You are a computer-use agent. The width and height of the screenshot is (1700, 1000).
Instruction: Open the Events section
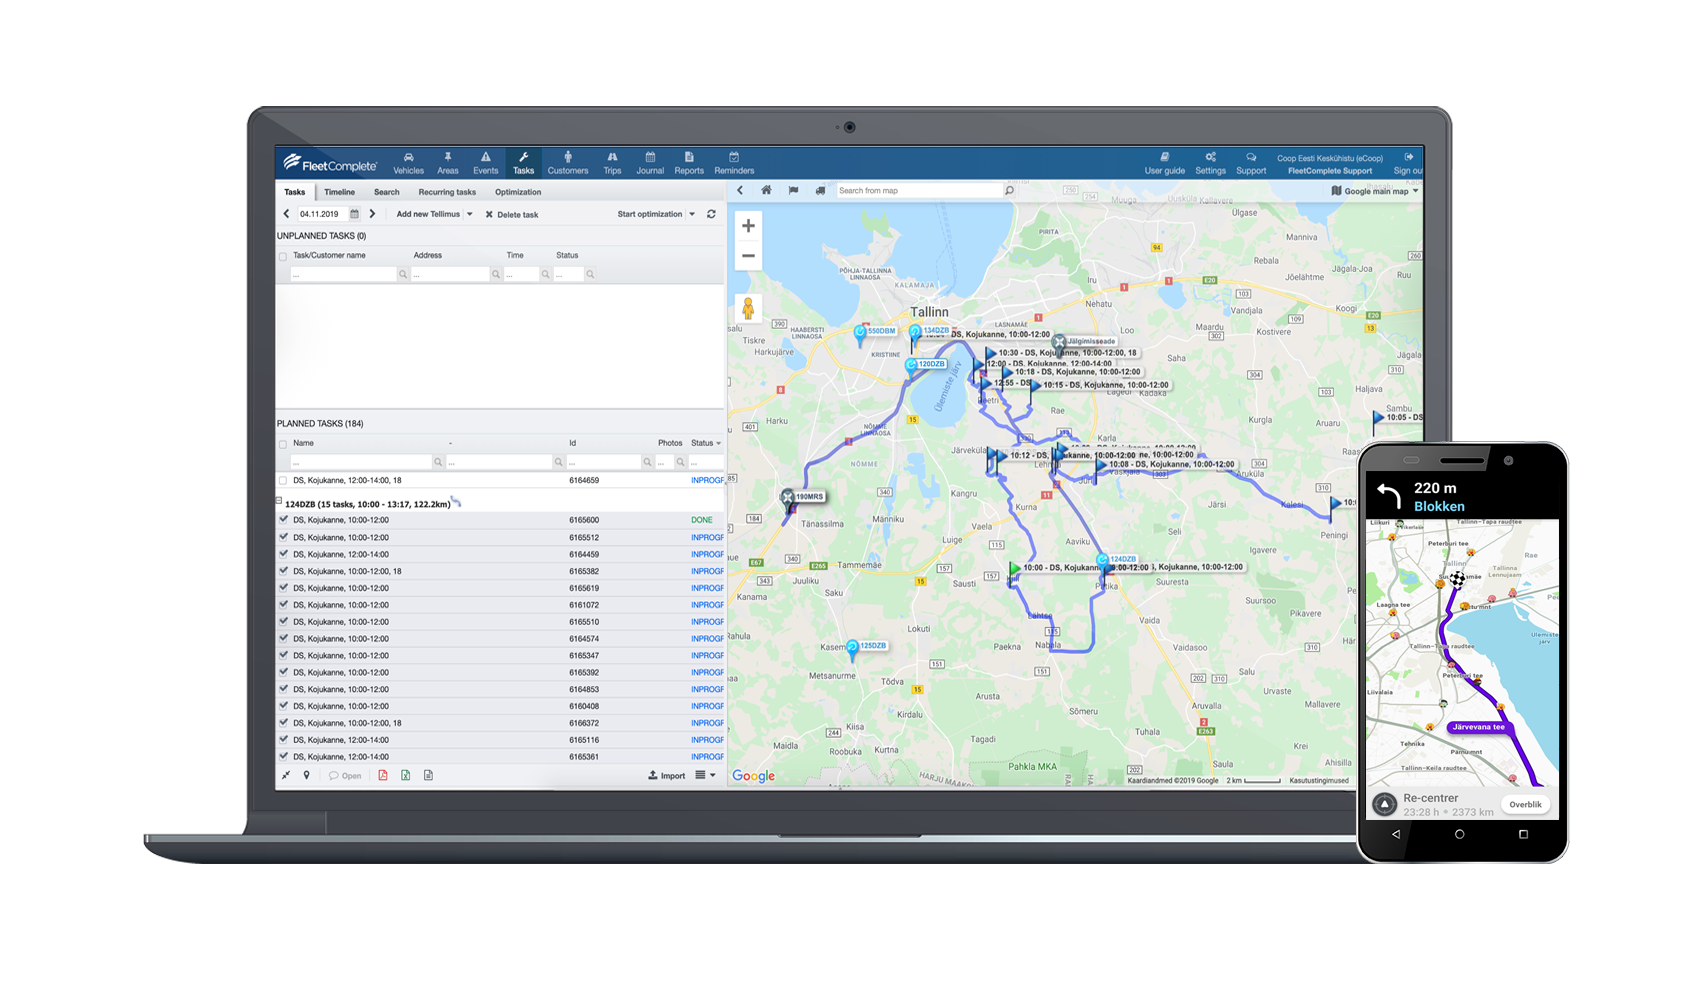[x=485, y=163]
